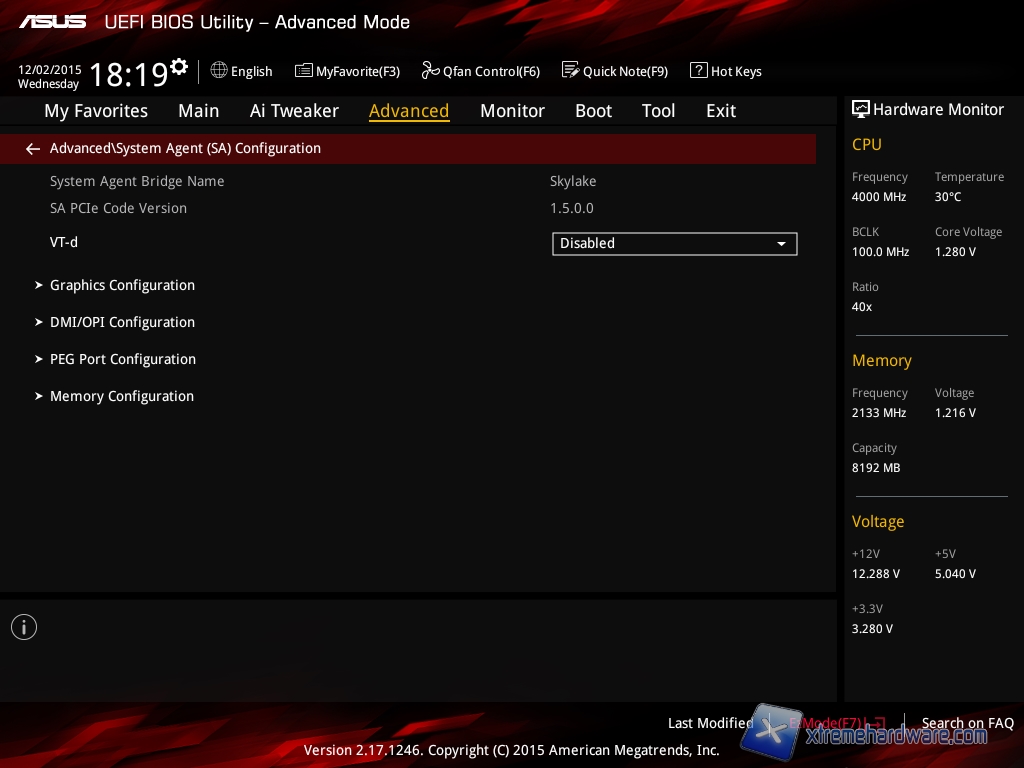Expand PEG Port Configuration submenu
The width and height of the screenshot is (1024, 768).
pos(123,359)
